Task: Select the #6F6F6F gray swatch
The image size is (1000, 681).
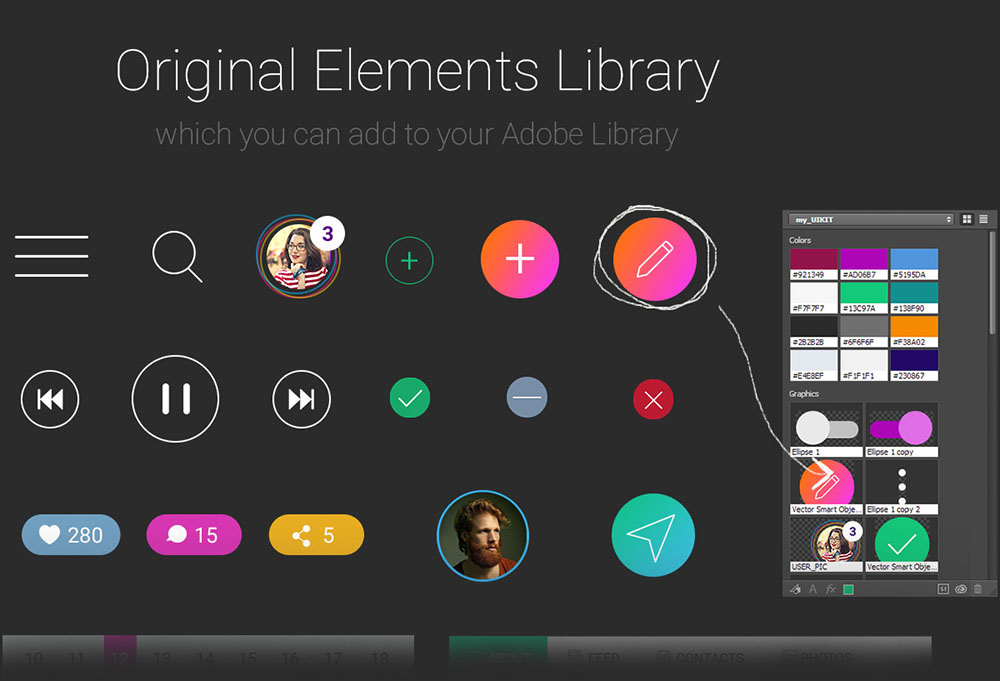Action: pyautogui.click(x=864, y=332)
